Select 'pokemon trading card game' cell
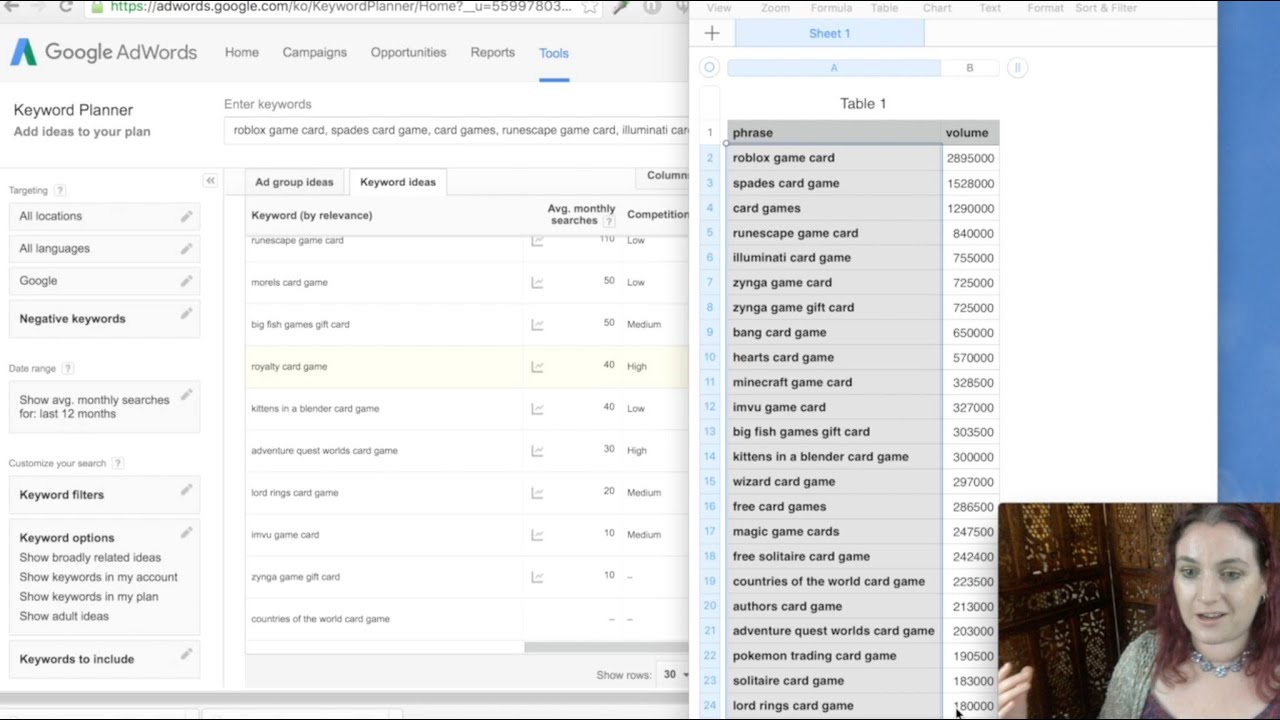1280x720 pixels. point(834,656)
